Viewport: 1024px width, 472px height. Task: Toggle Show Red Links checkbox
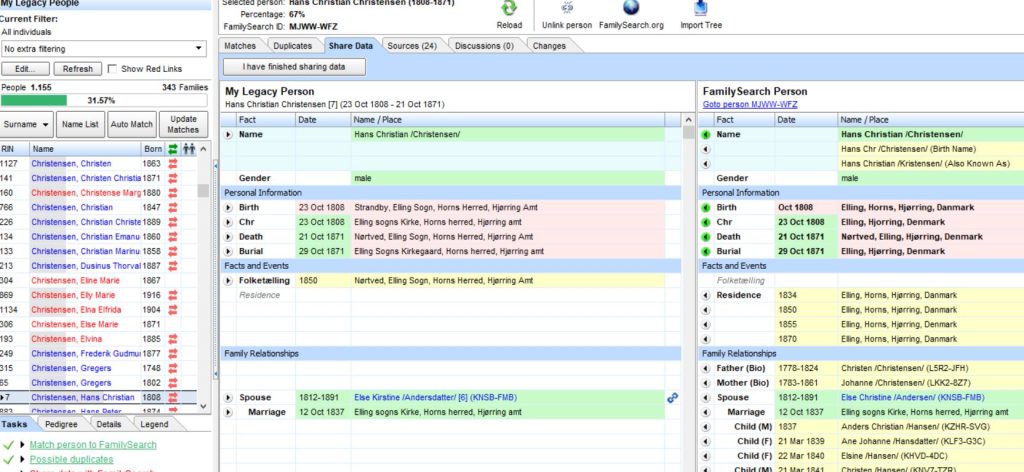112,69
